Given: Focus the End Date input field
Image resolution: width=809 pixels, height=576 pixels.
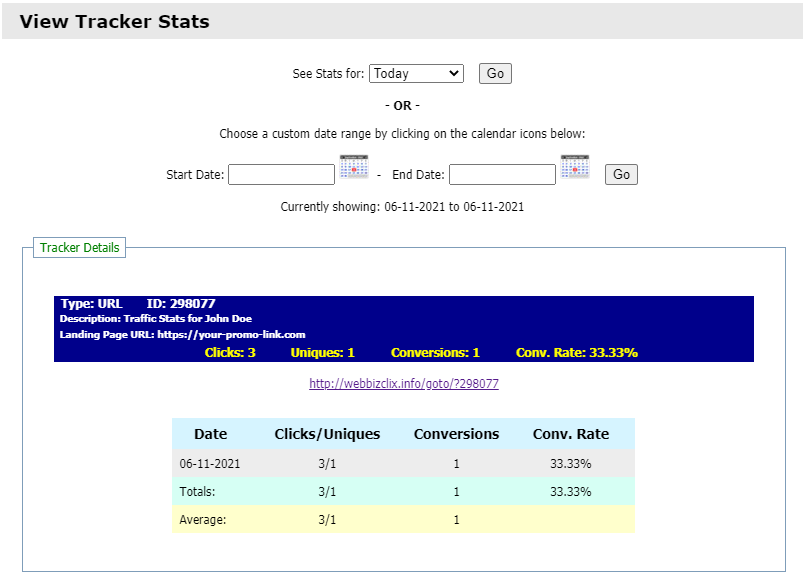Looking at the screenshot, I should tap(503, 174).
